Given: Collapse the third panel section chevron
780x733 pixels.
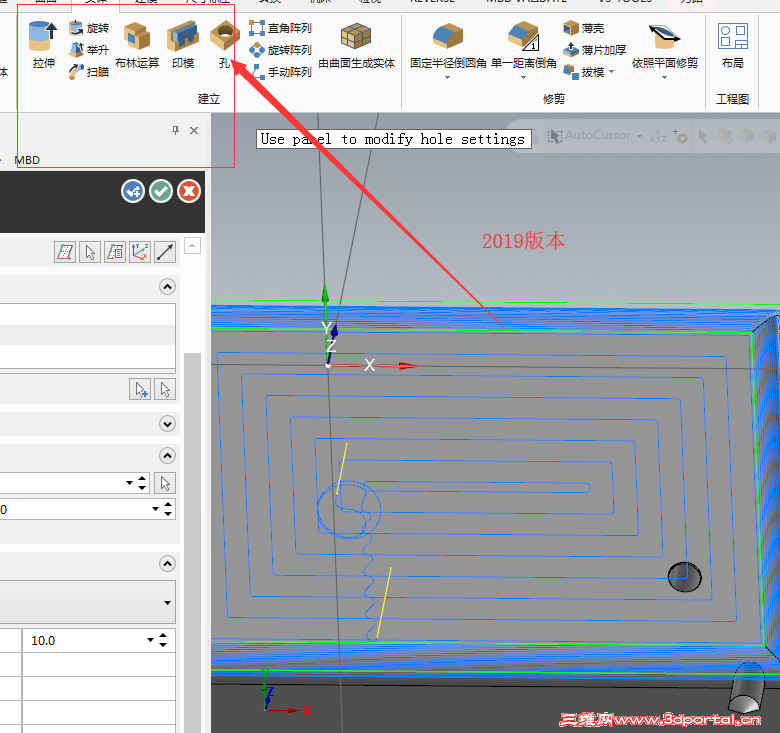Looking at the screenshot, I should [167, 456].
